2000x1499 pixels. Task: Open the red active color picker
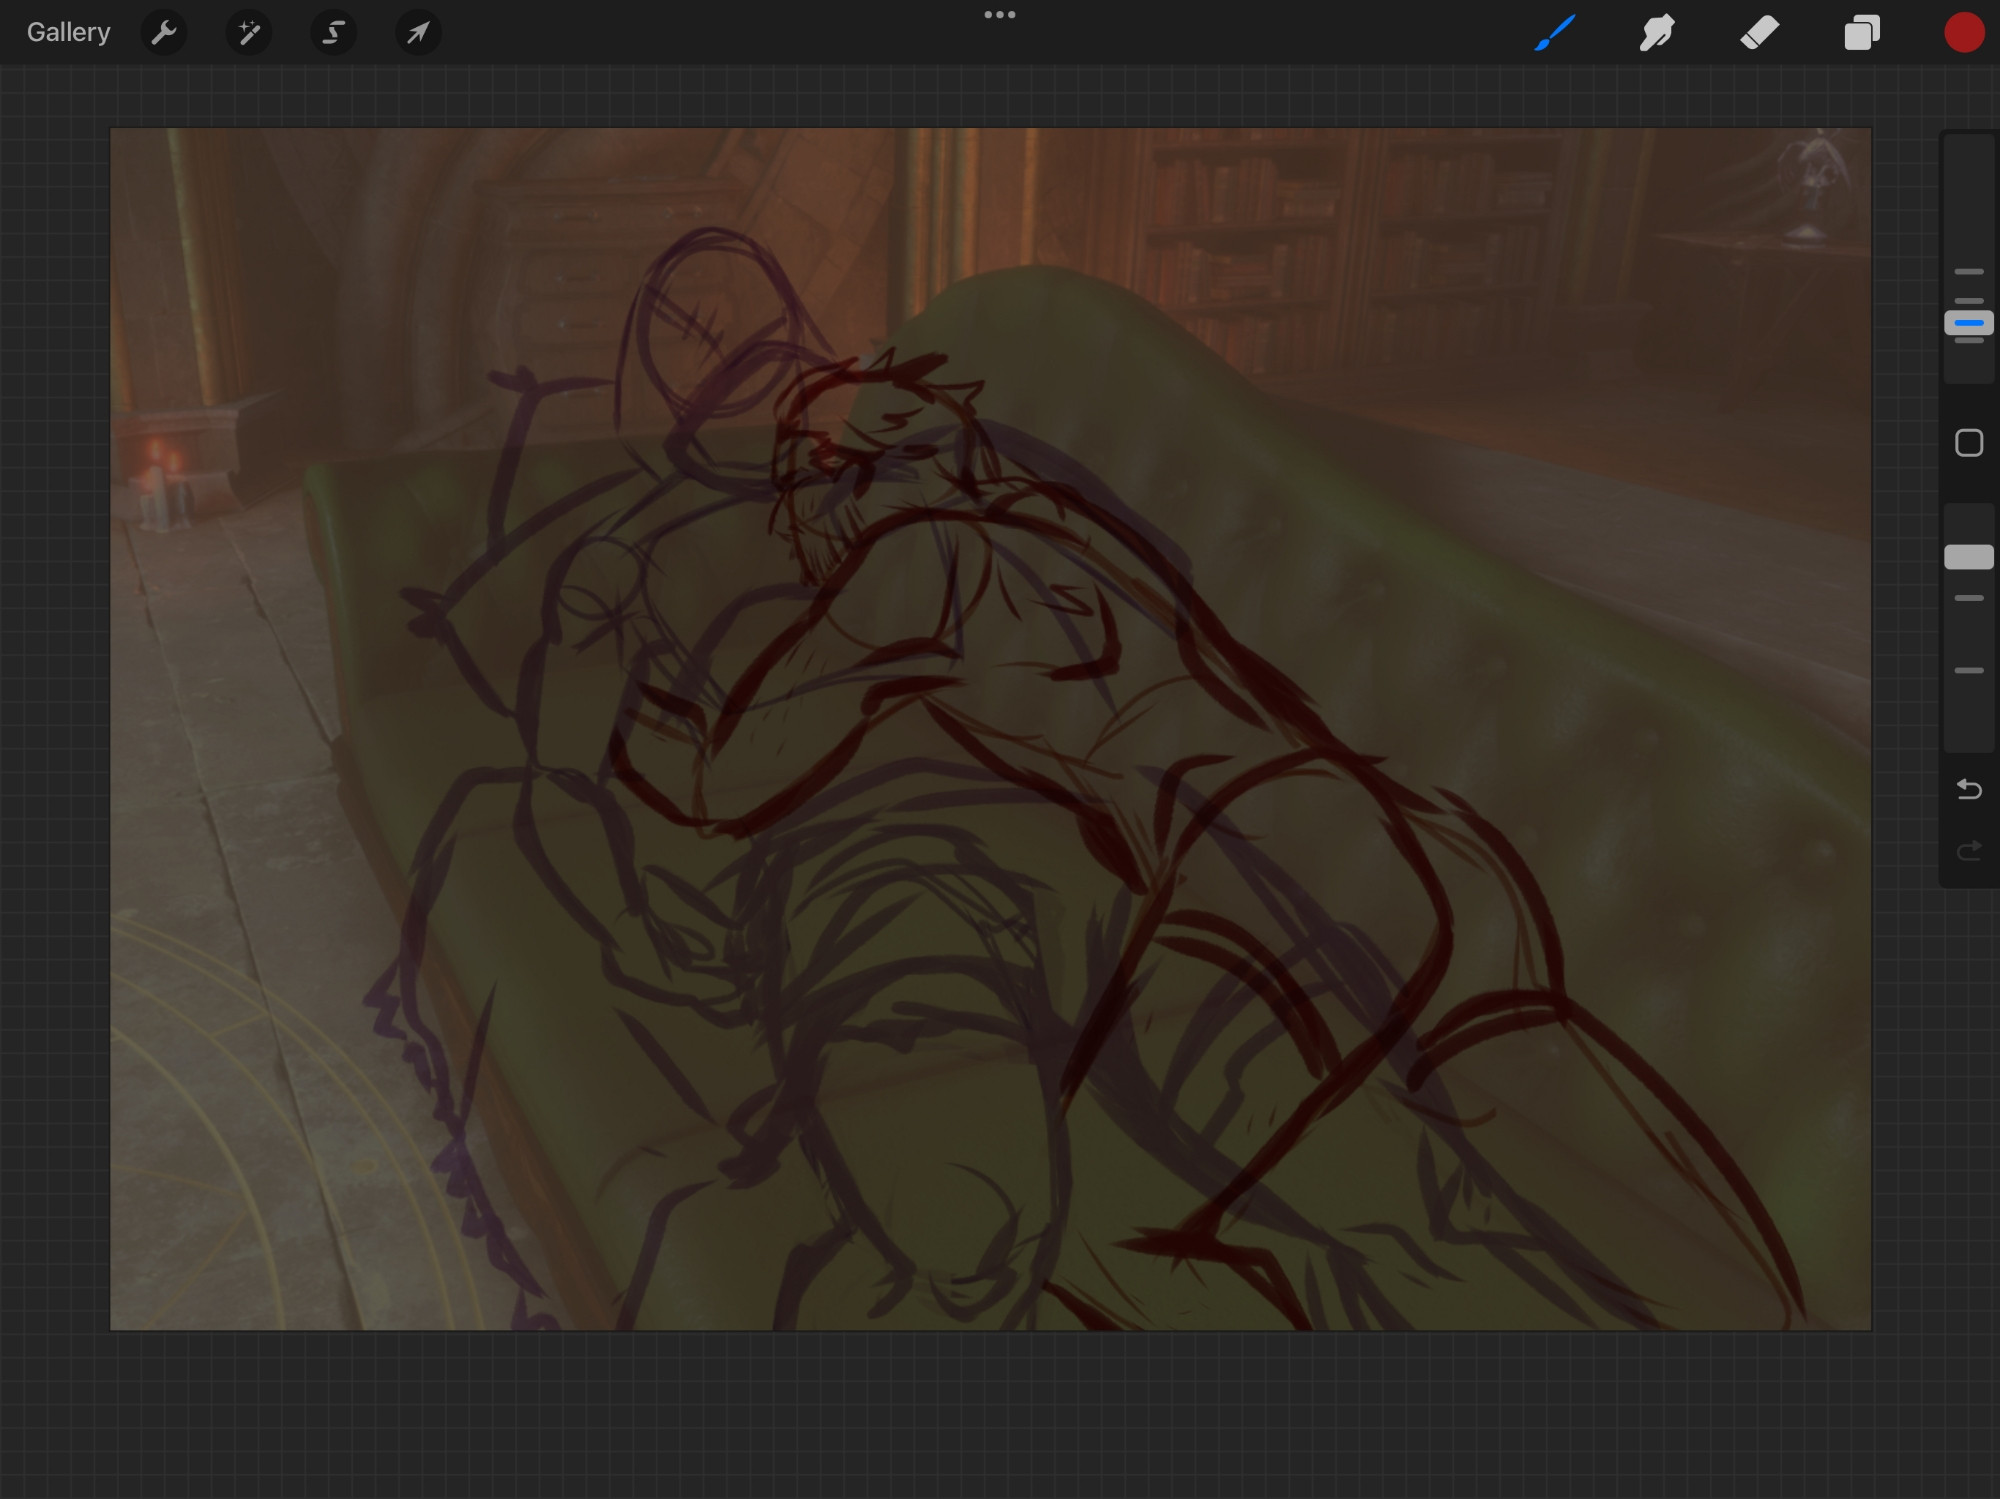[x=1964, y=33]
